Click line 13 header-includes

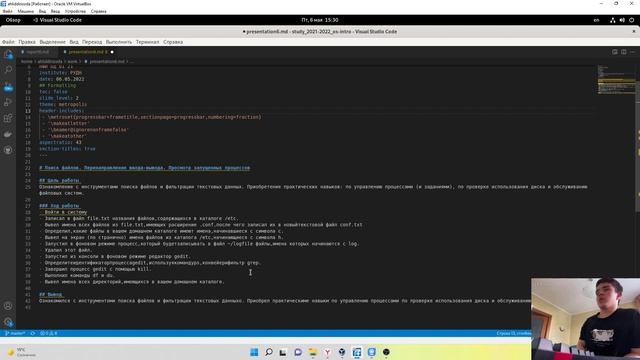pos(62,111)
